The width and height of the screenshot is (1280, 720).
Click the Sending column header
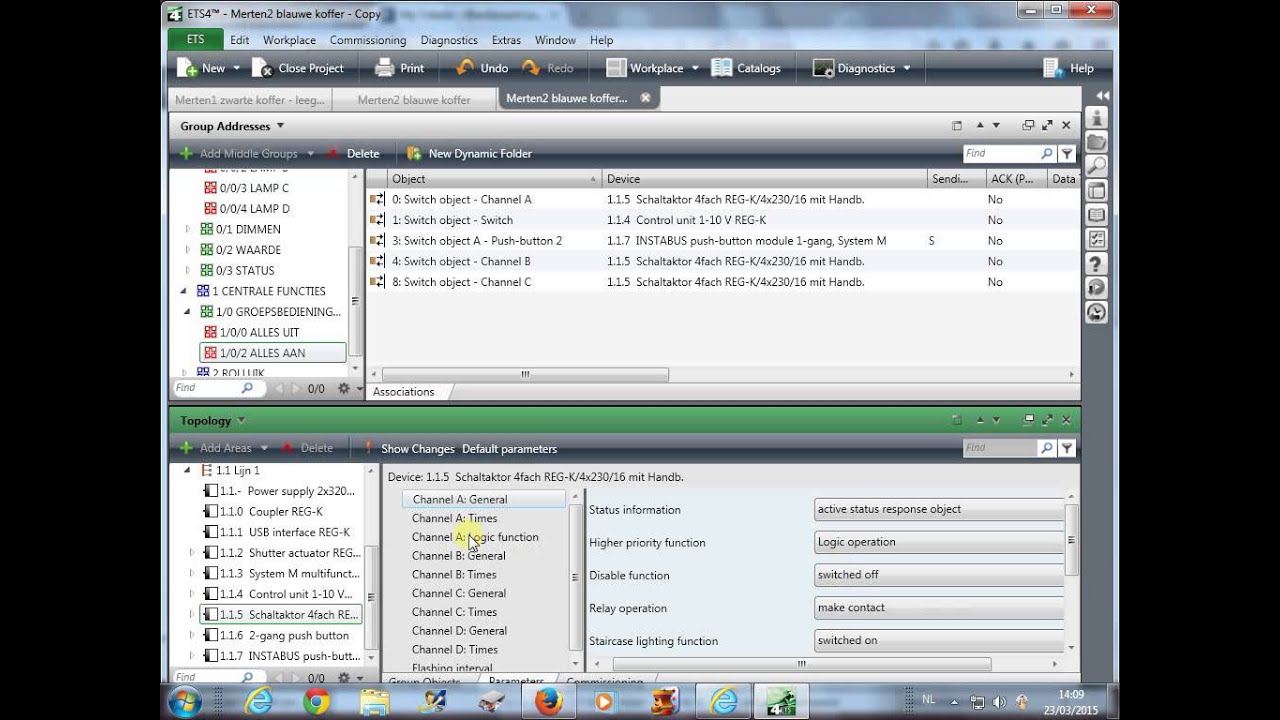pyautogui.click(x=956, y=179)
